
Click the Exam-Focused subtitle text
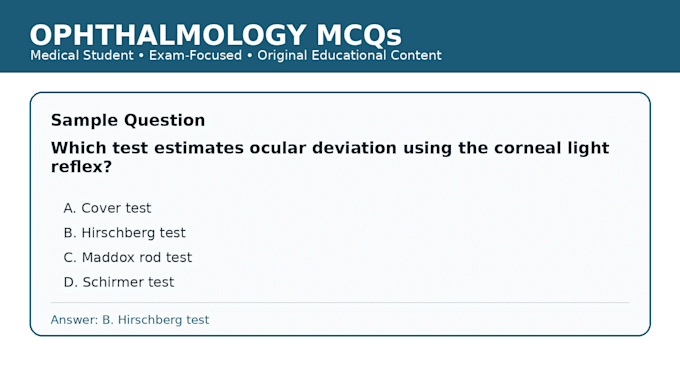(195, 56)
